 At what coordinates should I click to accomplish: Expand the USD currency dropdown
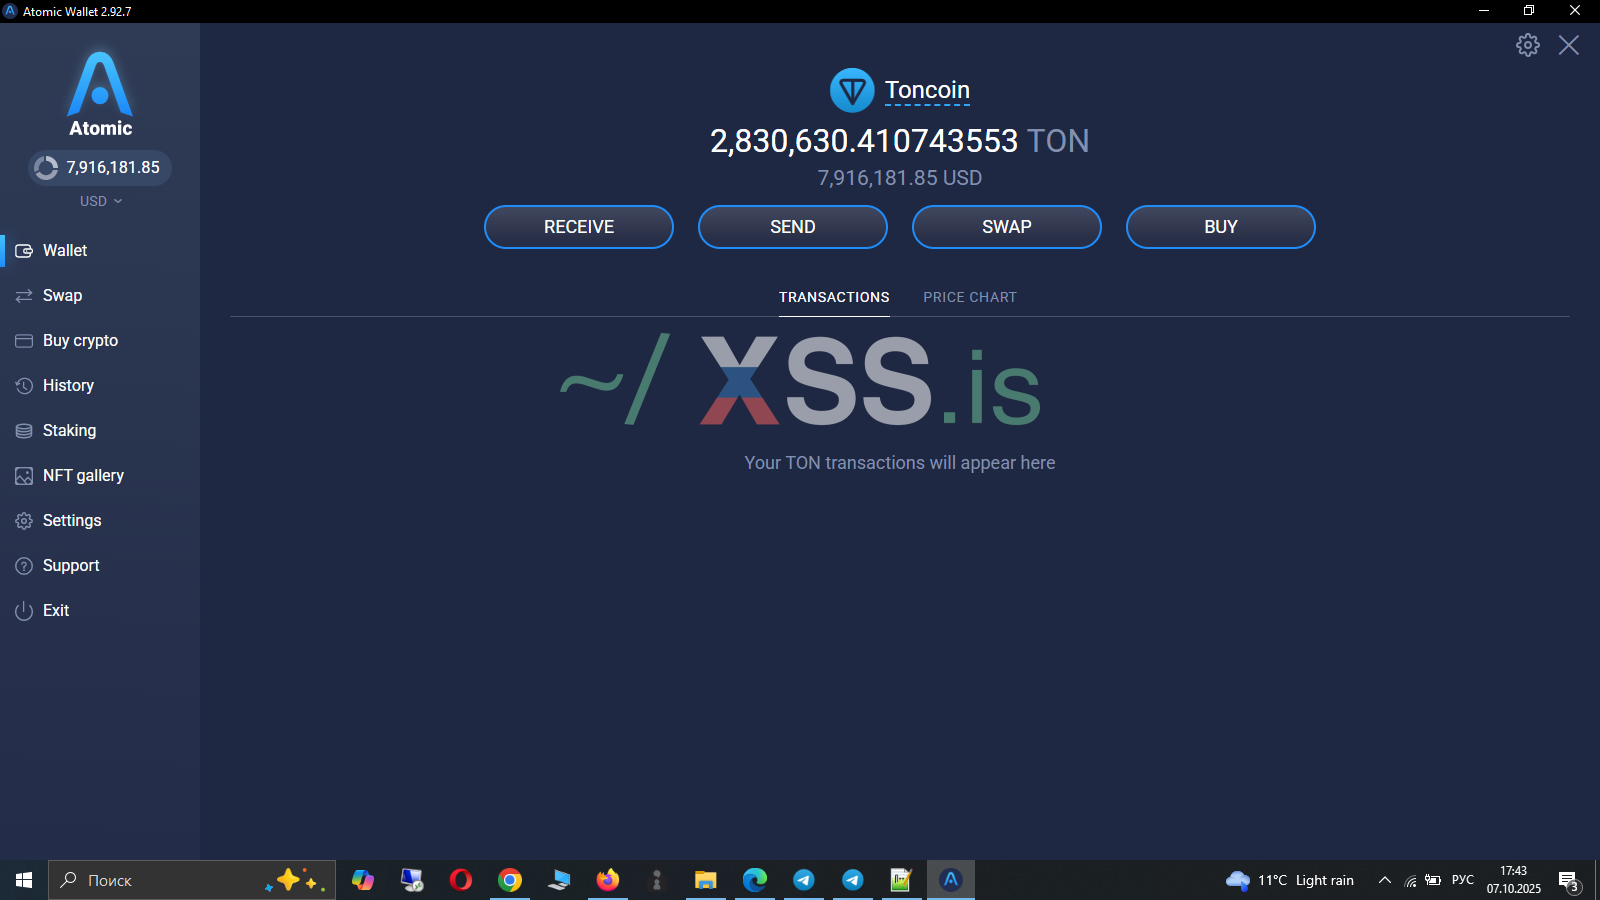pos(101,201)
